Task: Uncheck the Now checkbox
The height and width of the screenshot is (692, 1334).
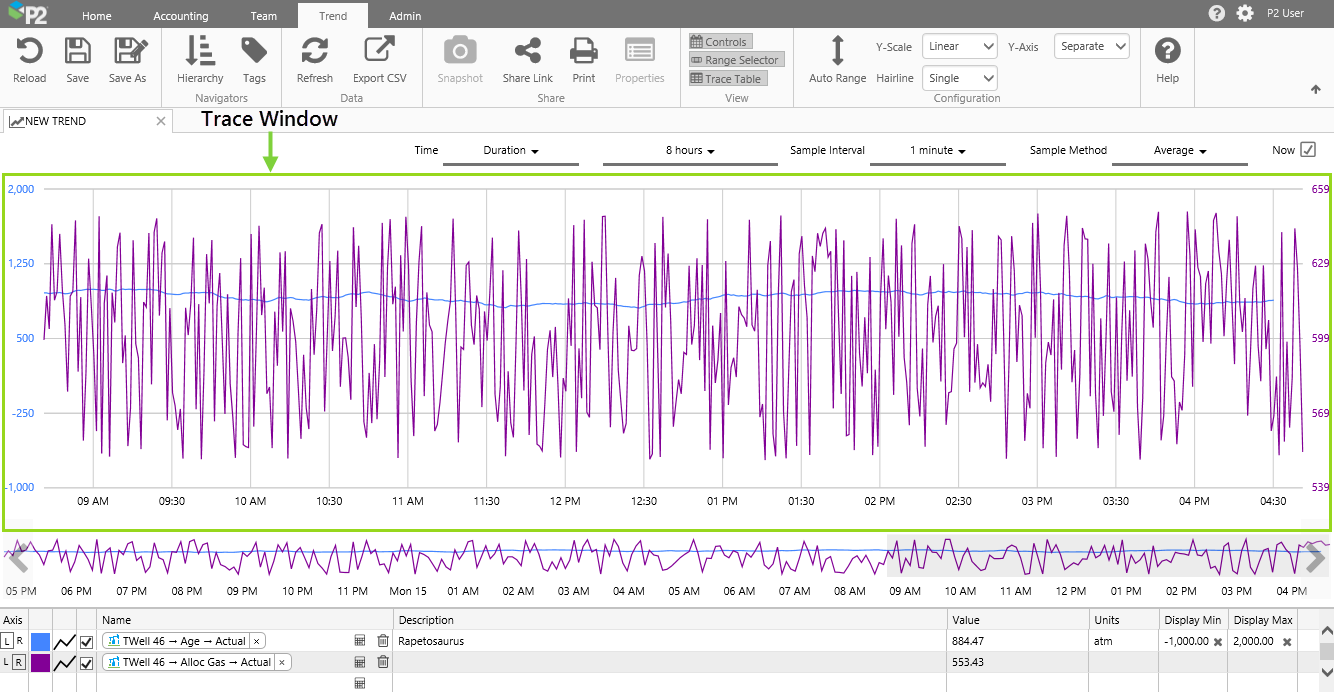Action: [1307, 150]
